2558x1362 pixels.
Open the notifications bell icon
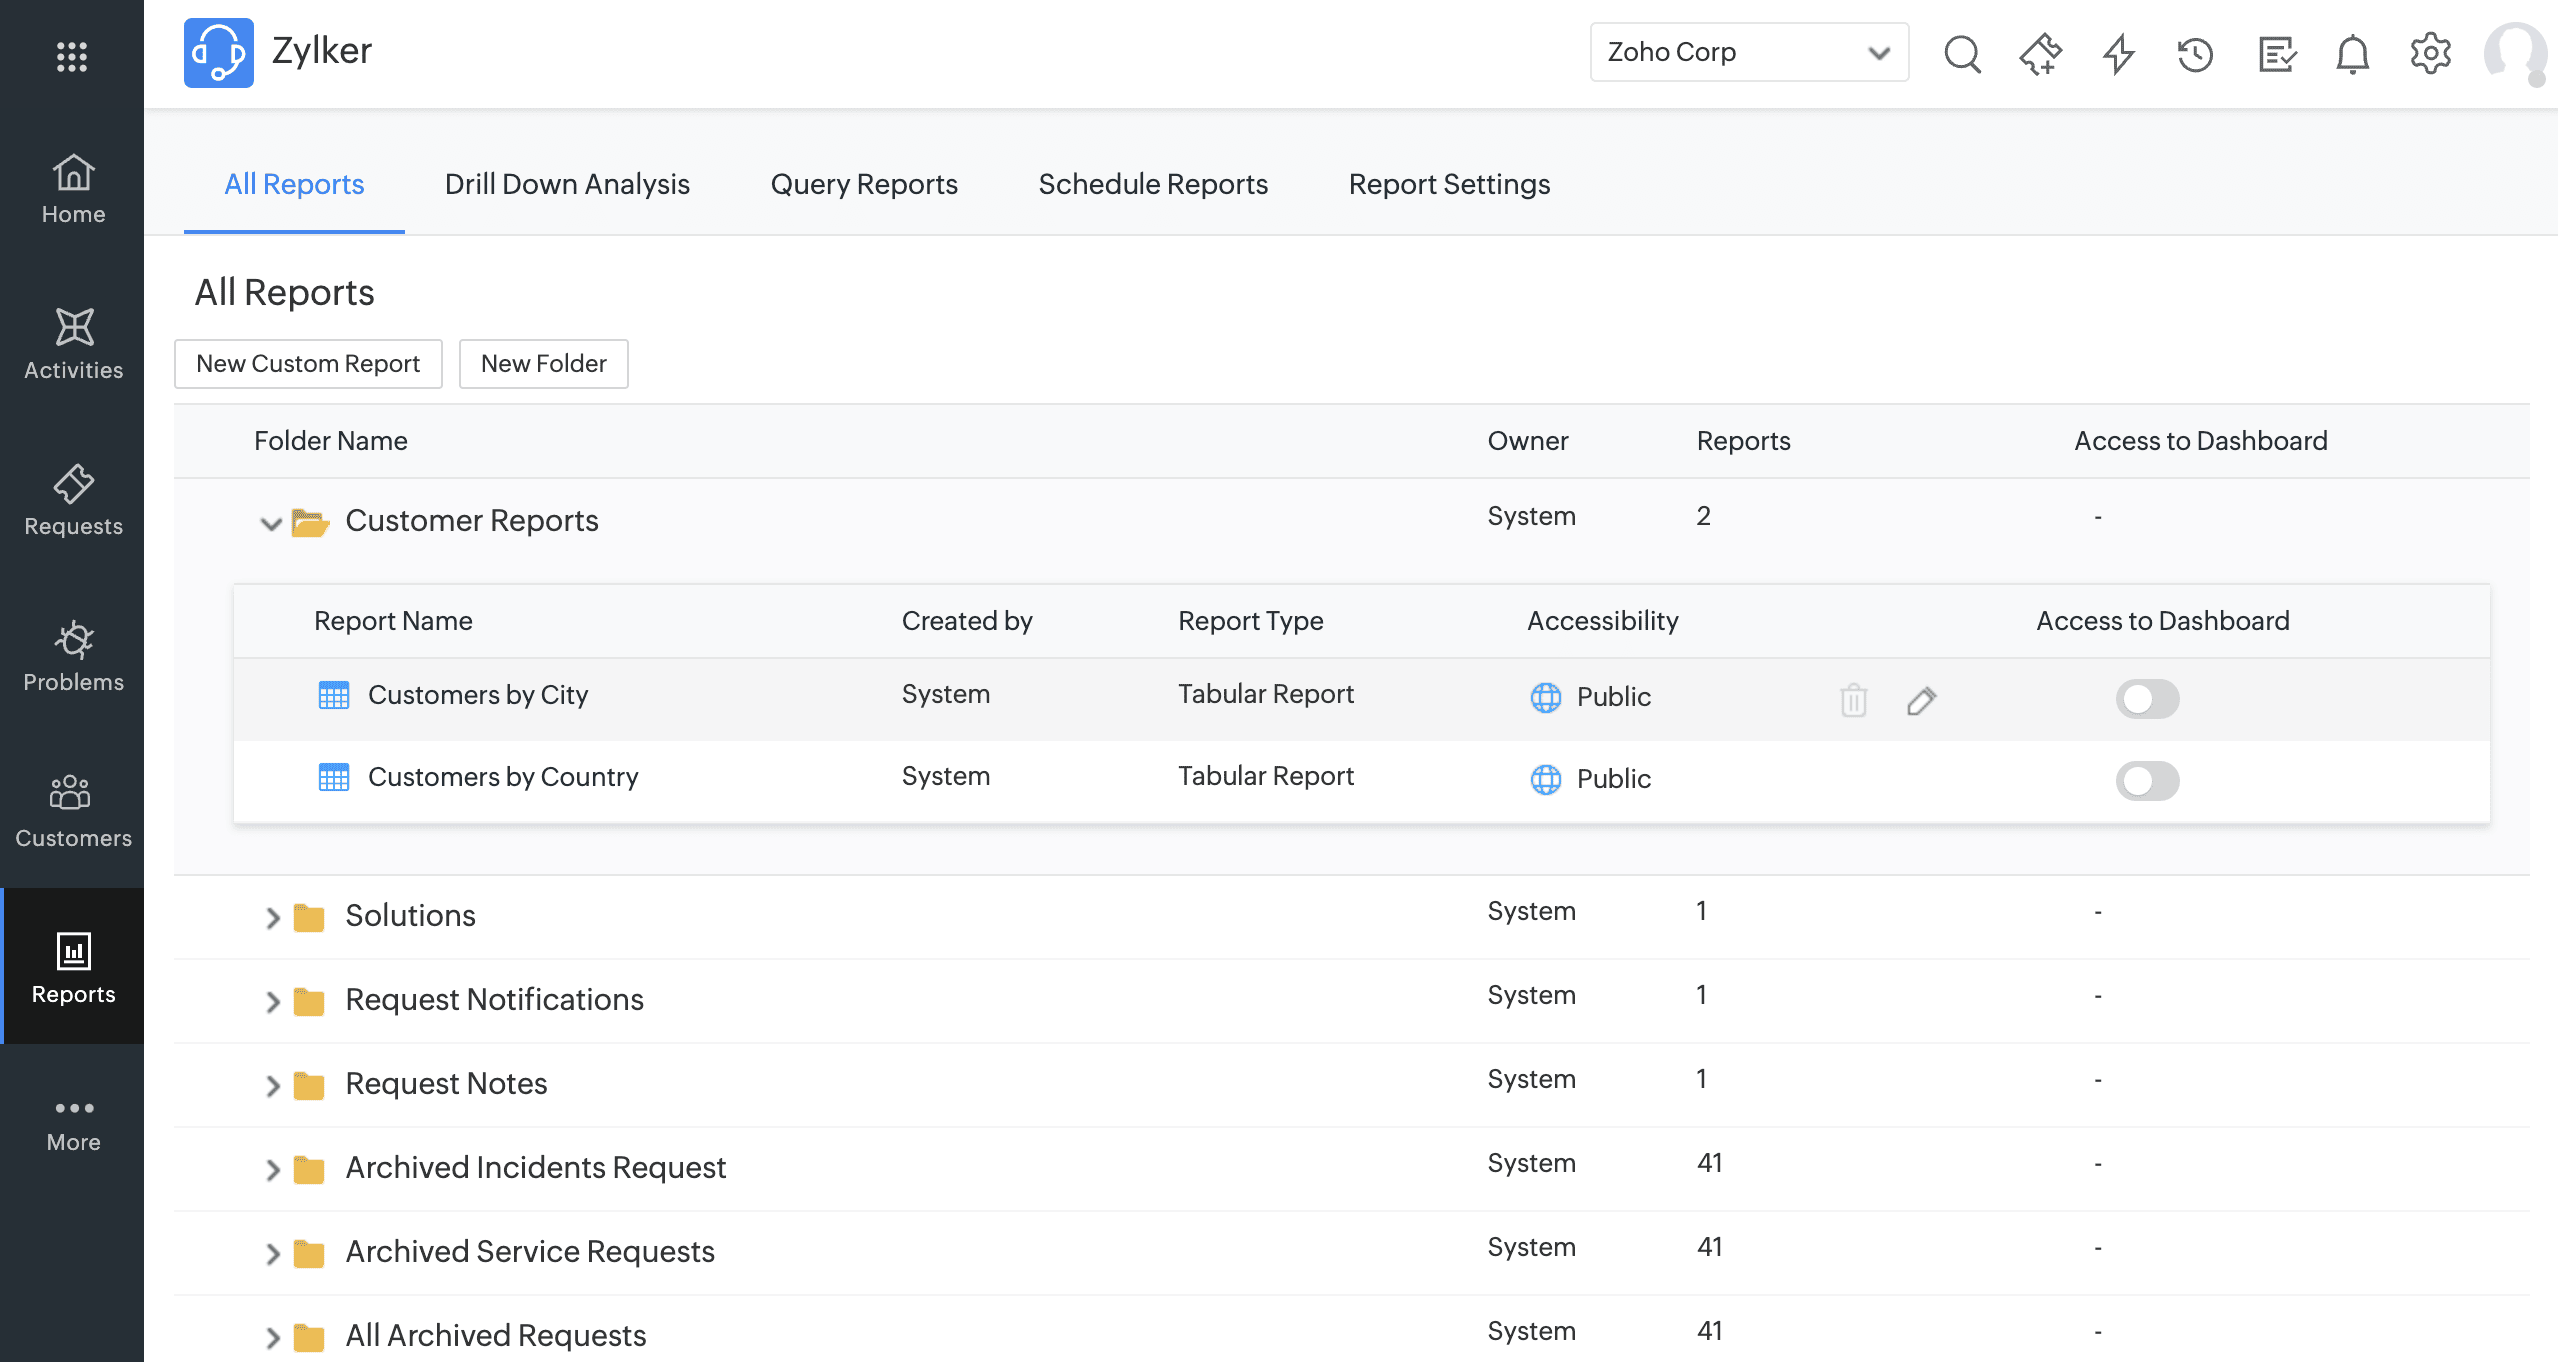tap(2352, 53)
